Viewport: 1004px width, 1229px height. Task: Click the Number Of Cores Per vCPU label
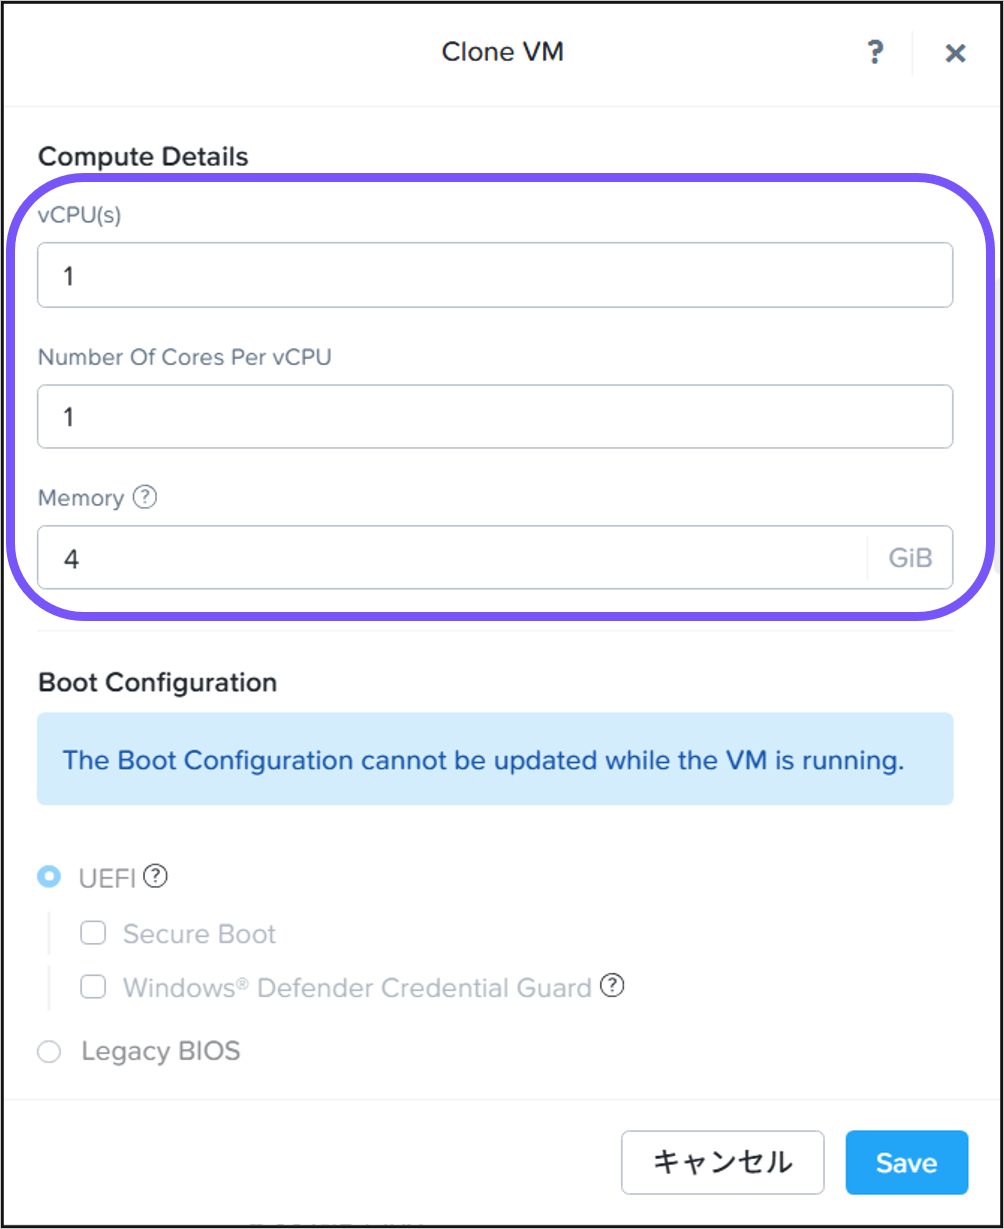point(184,357)
